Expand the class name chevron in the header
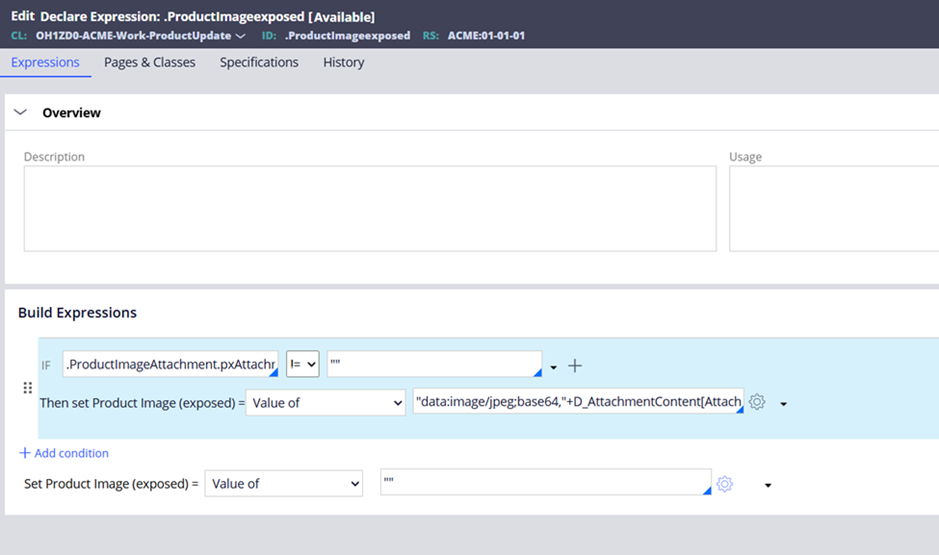Image resolution: width=939 pixels, height=555 pixels. coord(240,36)
